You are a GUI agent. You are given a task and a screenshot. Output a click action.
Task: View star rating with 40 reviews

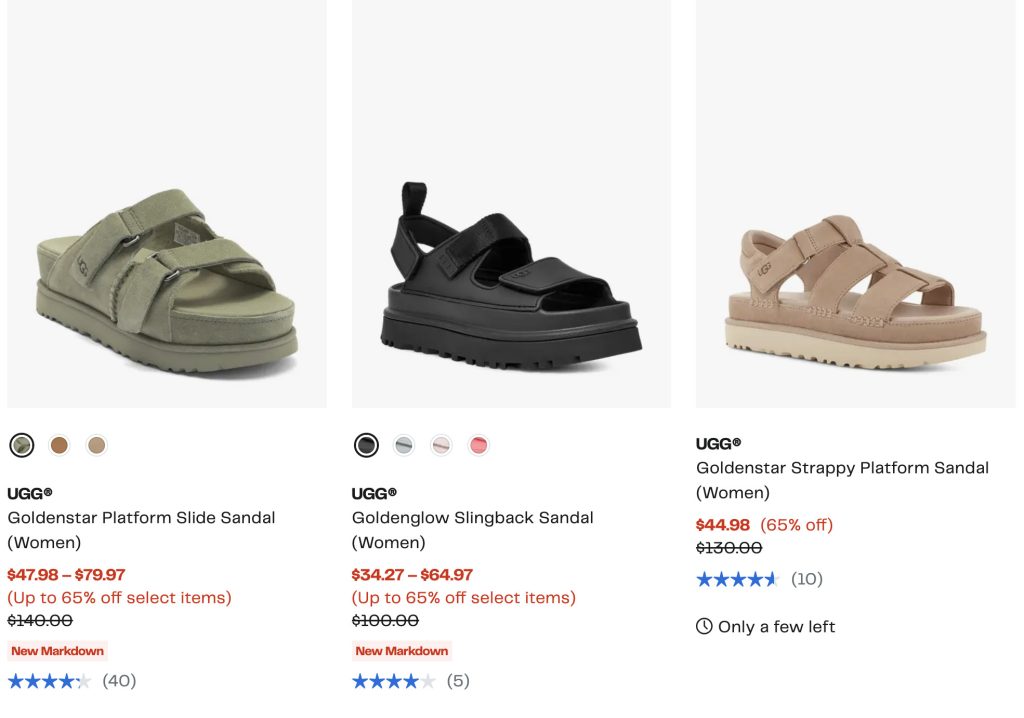49,681
